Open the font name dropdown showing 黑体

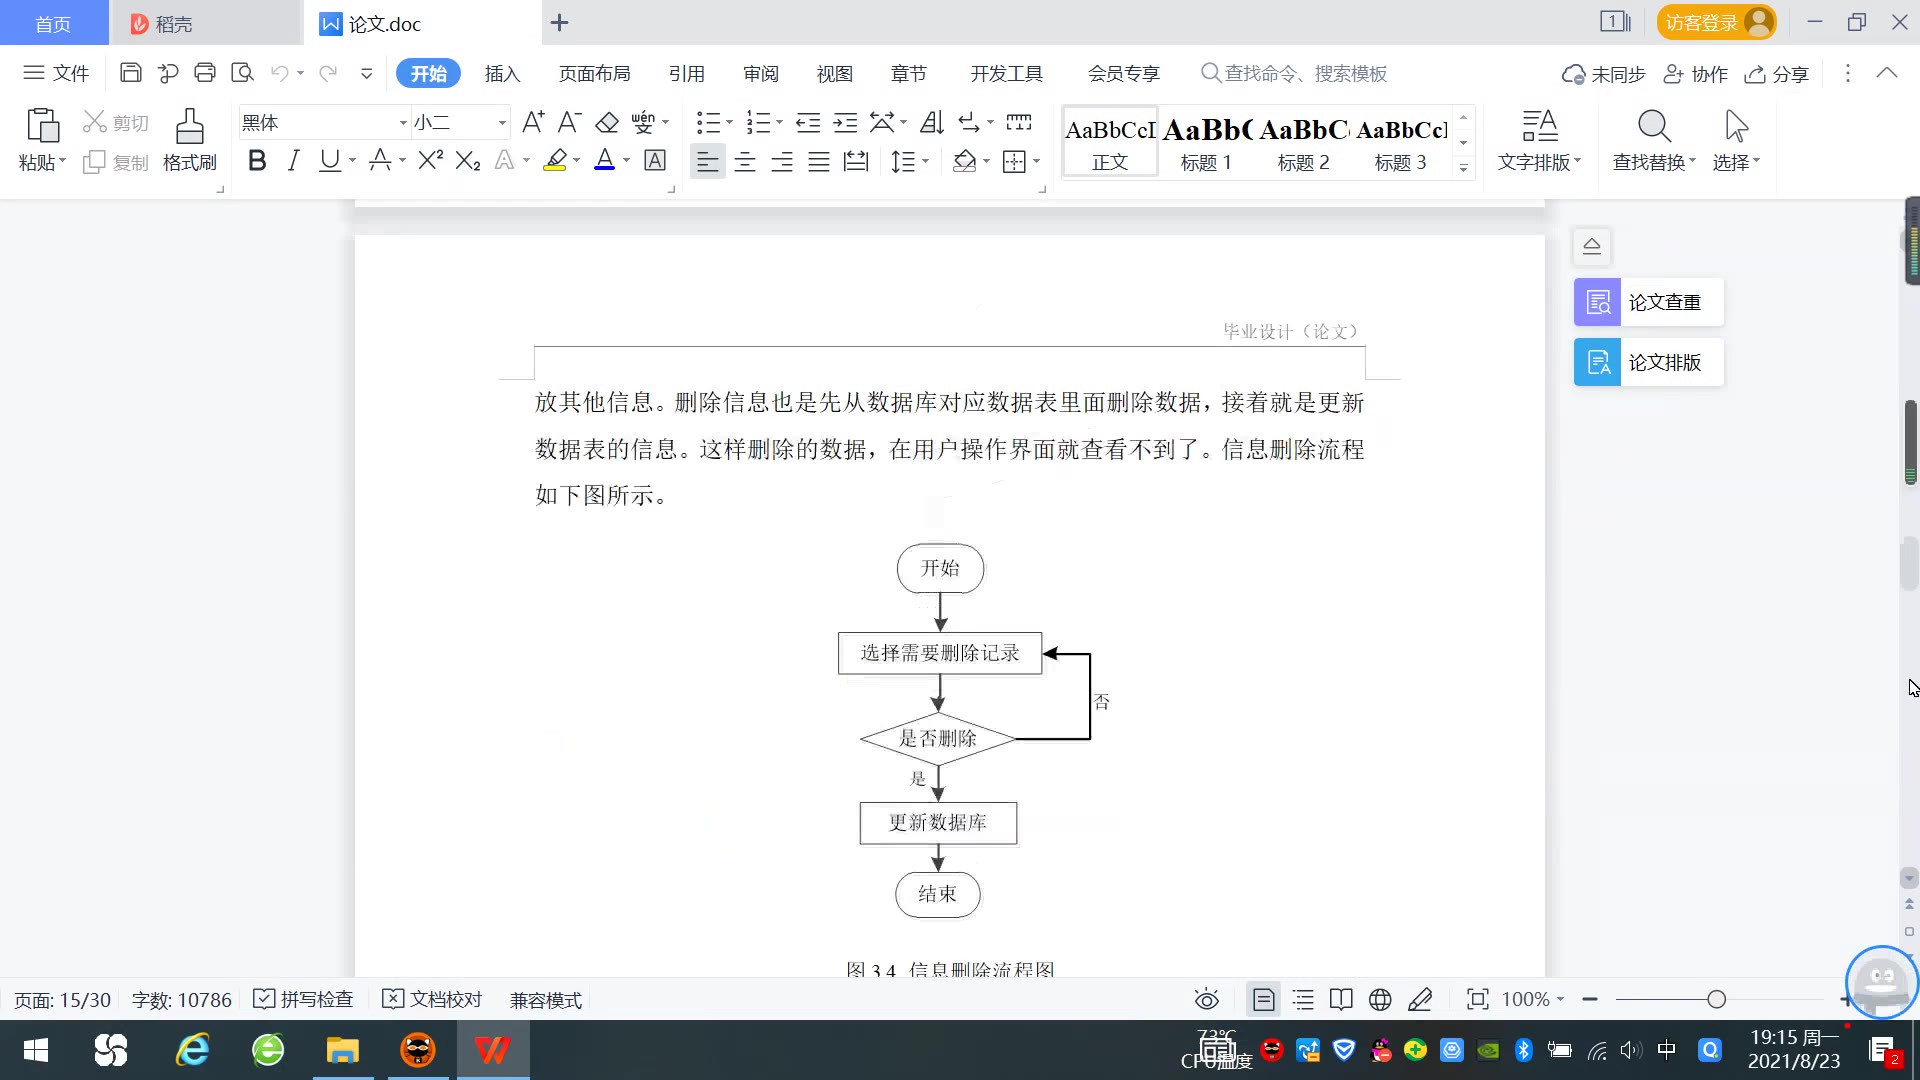(403, 123)
